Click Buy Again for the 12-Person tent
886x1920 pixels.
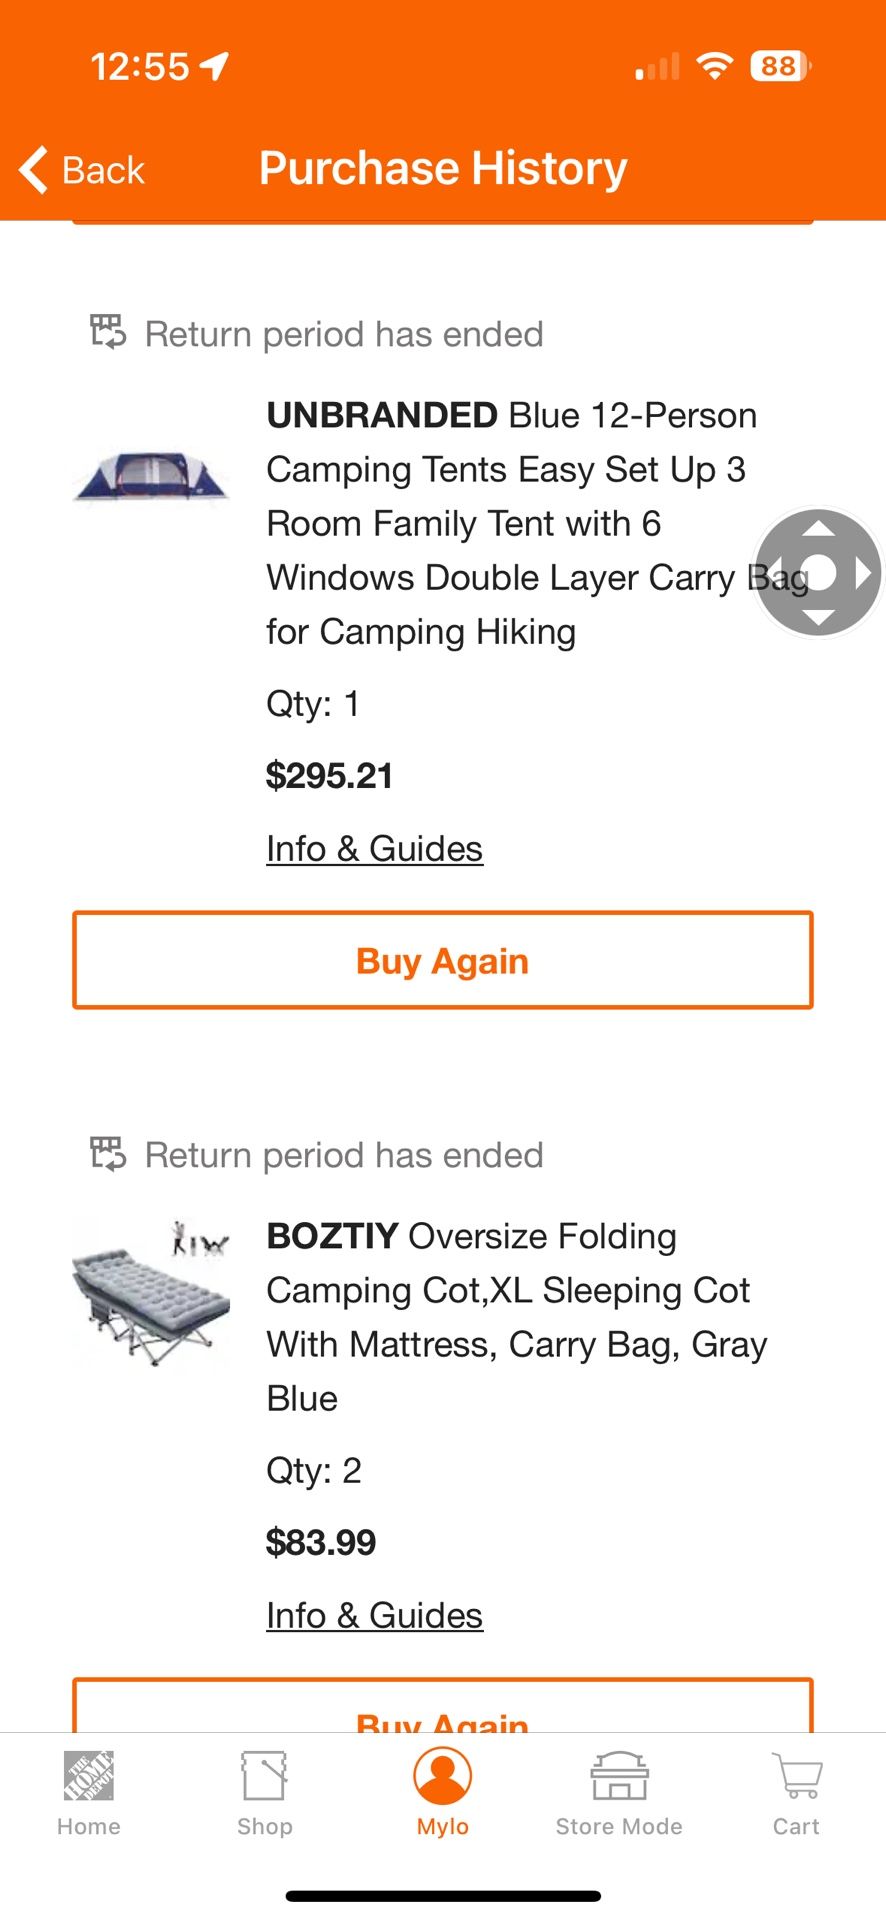[x=442, y=961]
